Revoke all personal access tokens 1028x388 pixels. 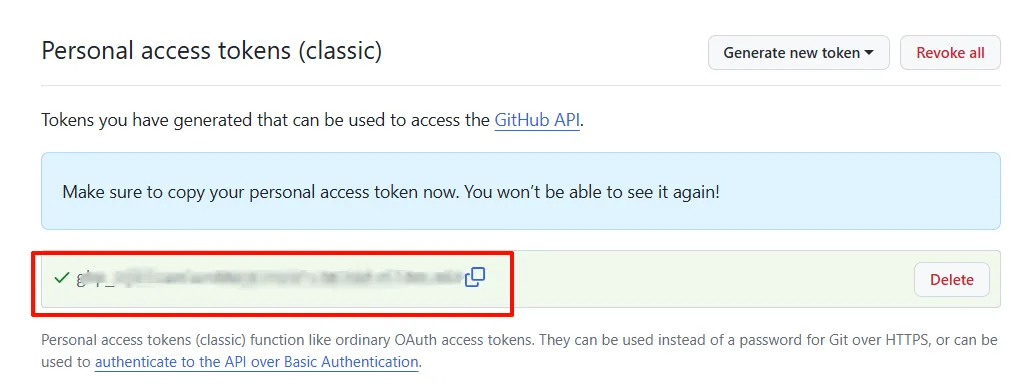[x=950, y=52]
